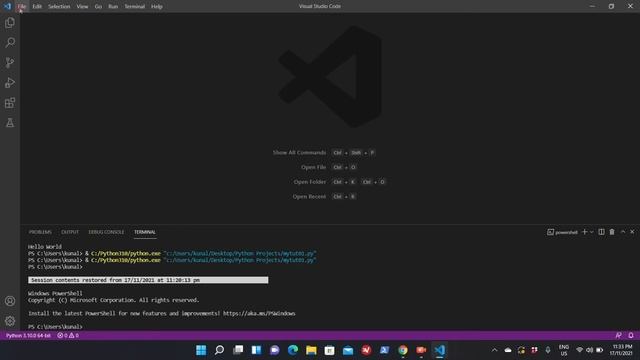The image size is (640, 360).
Task: Create a new terminal with plus icon
Action: click(x=584, y=232)
